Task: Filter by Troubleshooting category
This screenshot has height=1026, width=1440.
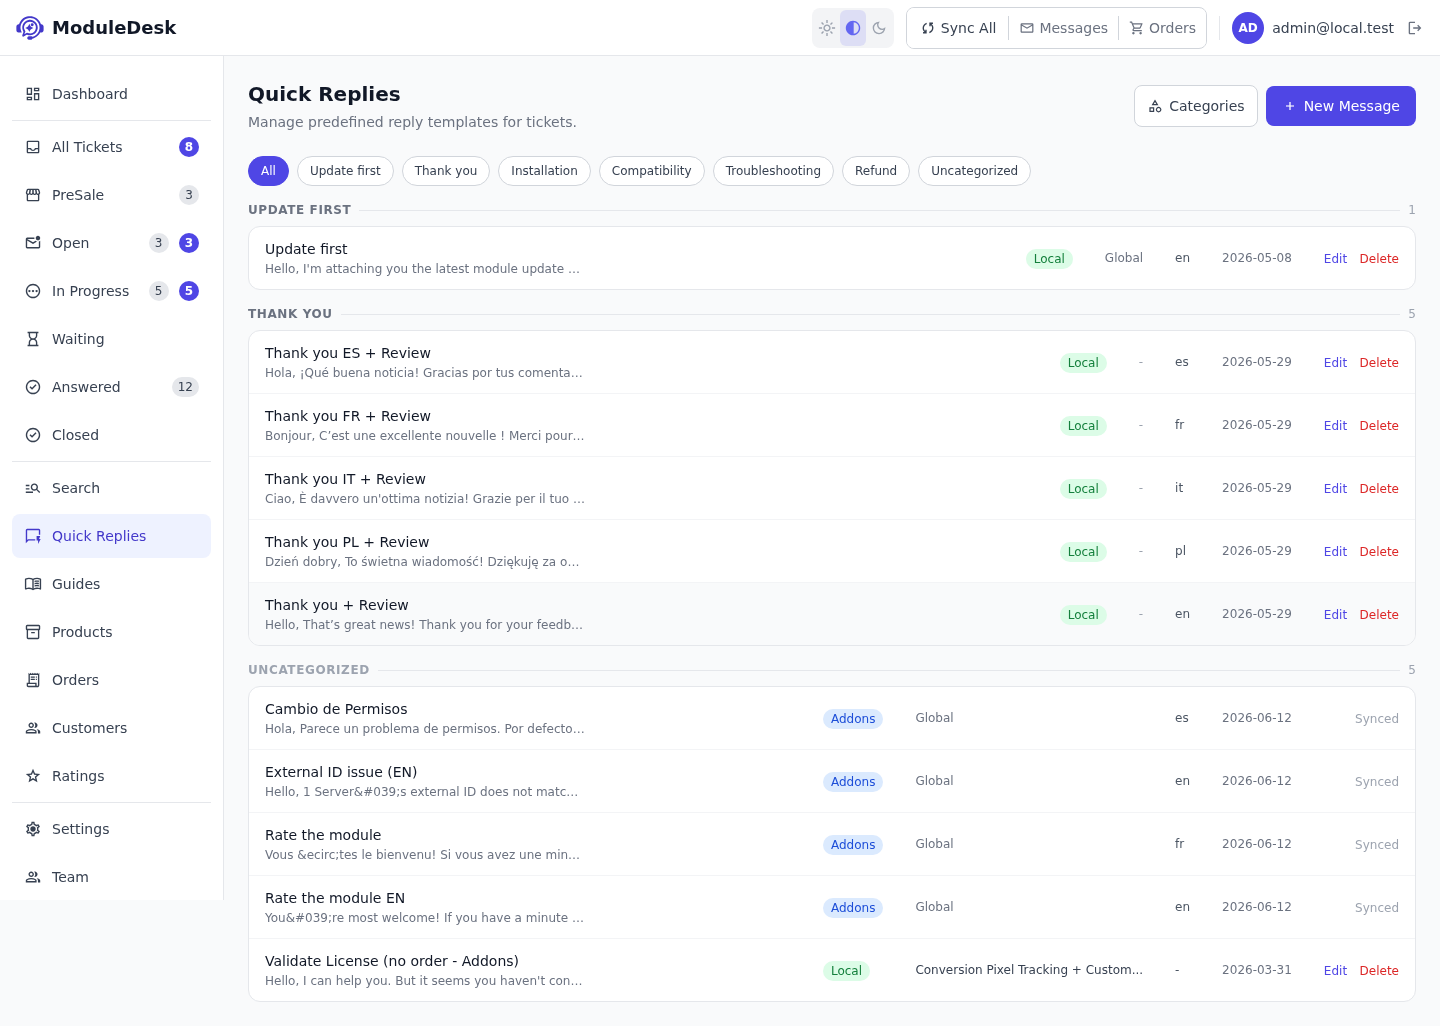Action: tap(773, 171)
